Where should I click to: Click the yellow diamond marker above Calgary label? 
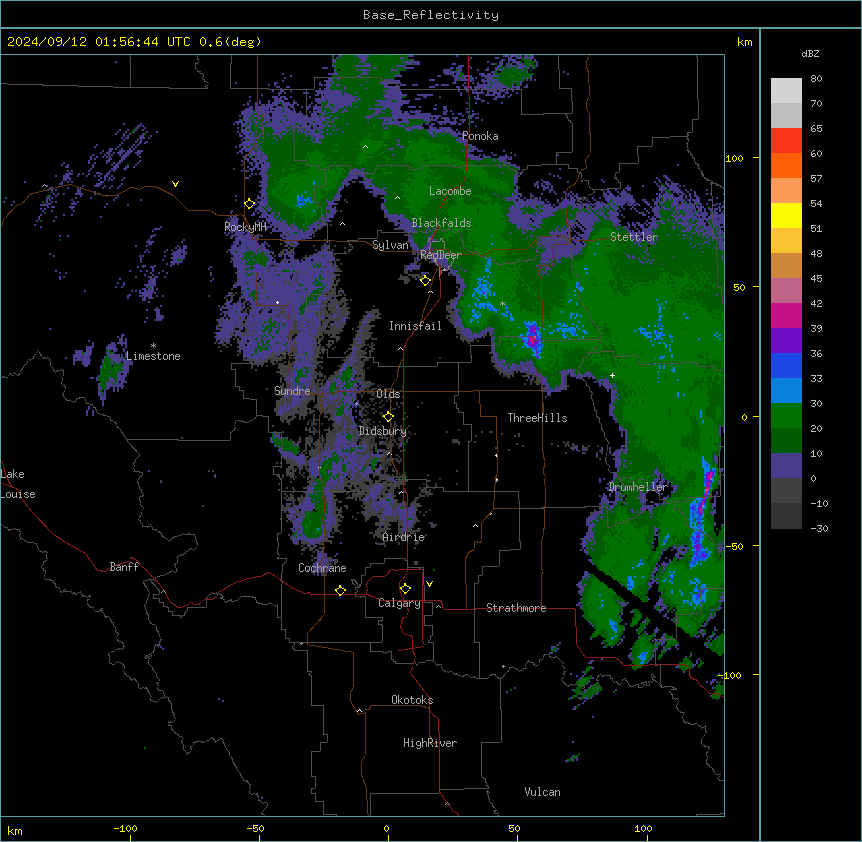[x=405, y=589]
